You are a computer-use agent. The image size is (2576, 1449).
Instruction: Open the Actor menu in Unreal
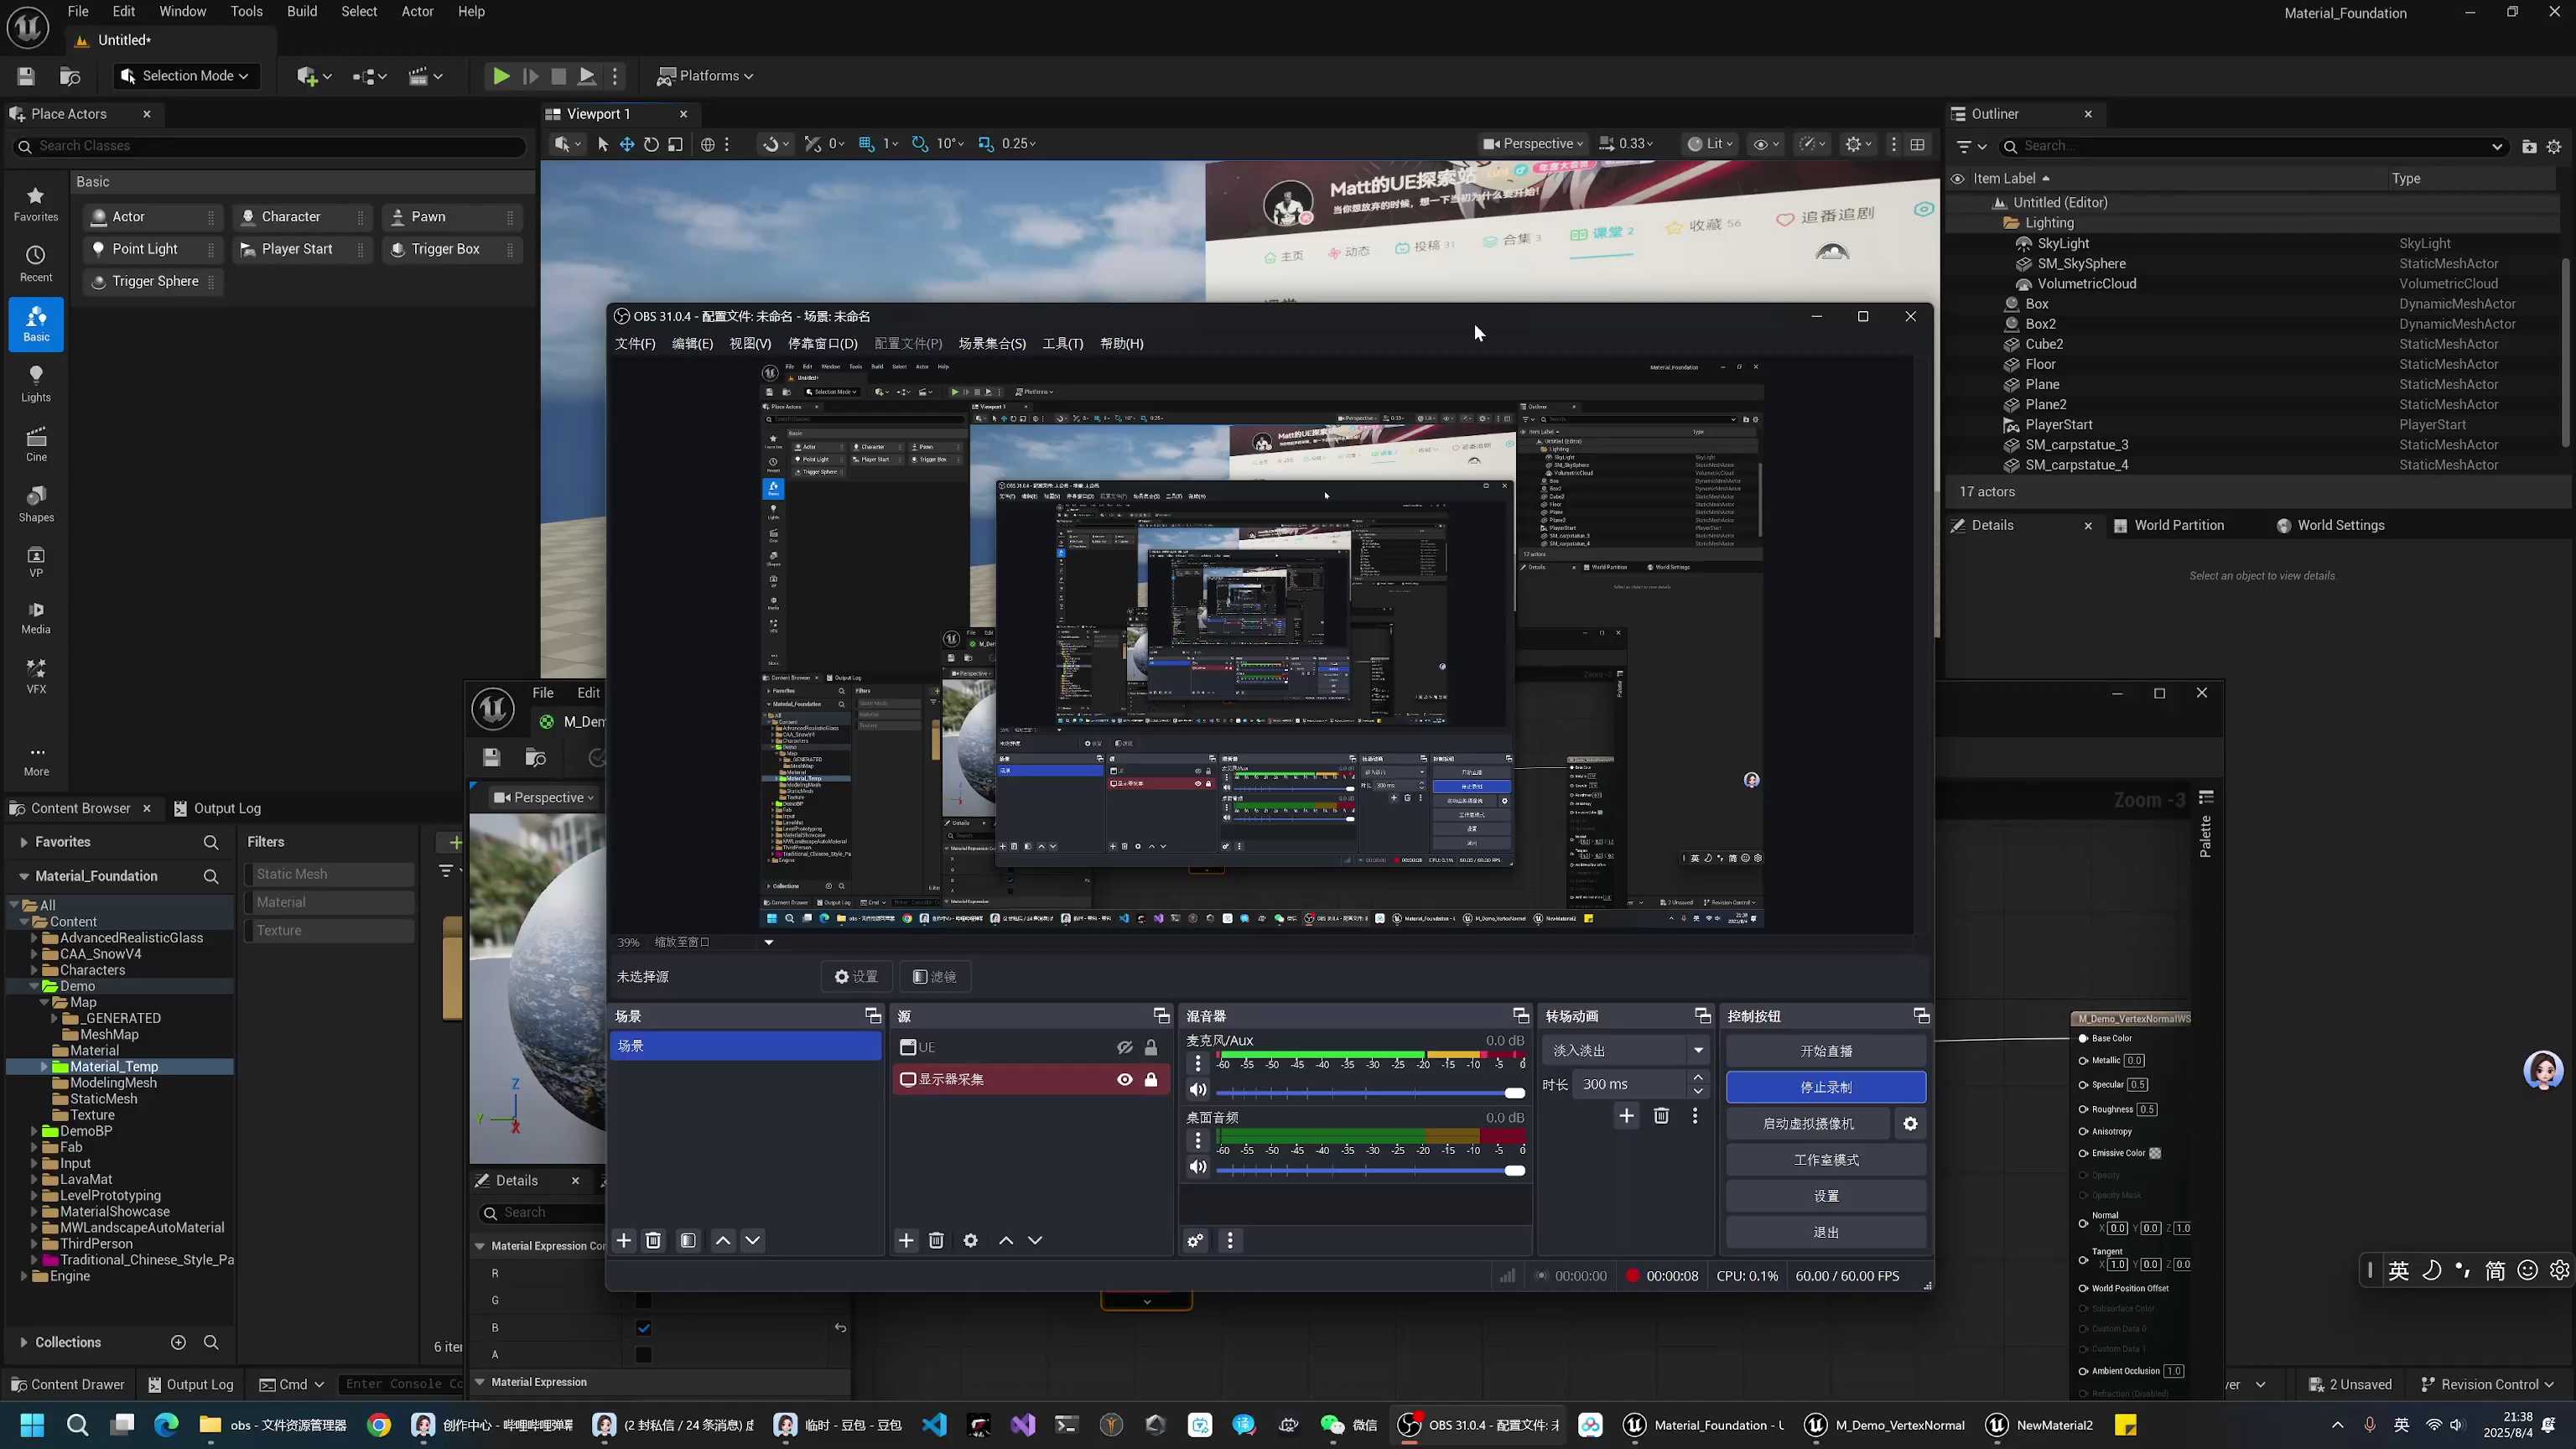pos(417,11)
